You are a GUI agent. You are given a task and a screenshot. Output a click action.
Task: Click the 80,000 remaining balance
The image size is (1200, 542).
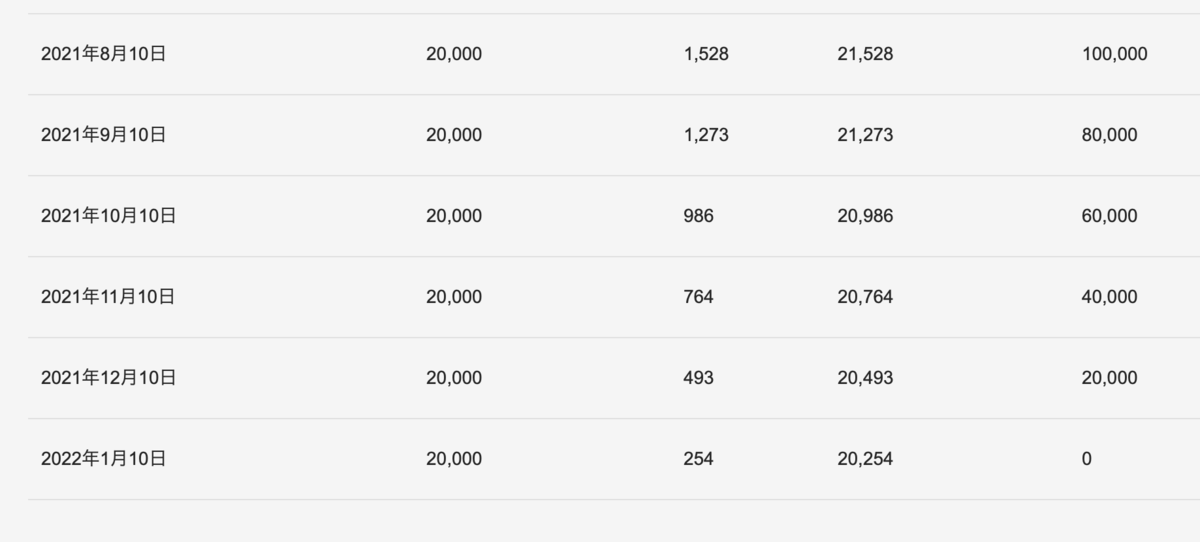point(1109,135)
